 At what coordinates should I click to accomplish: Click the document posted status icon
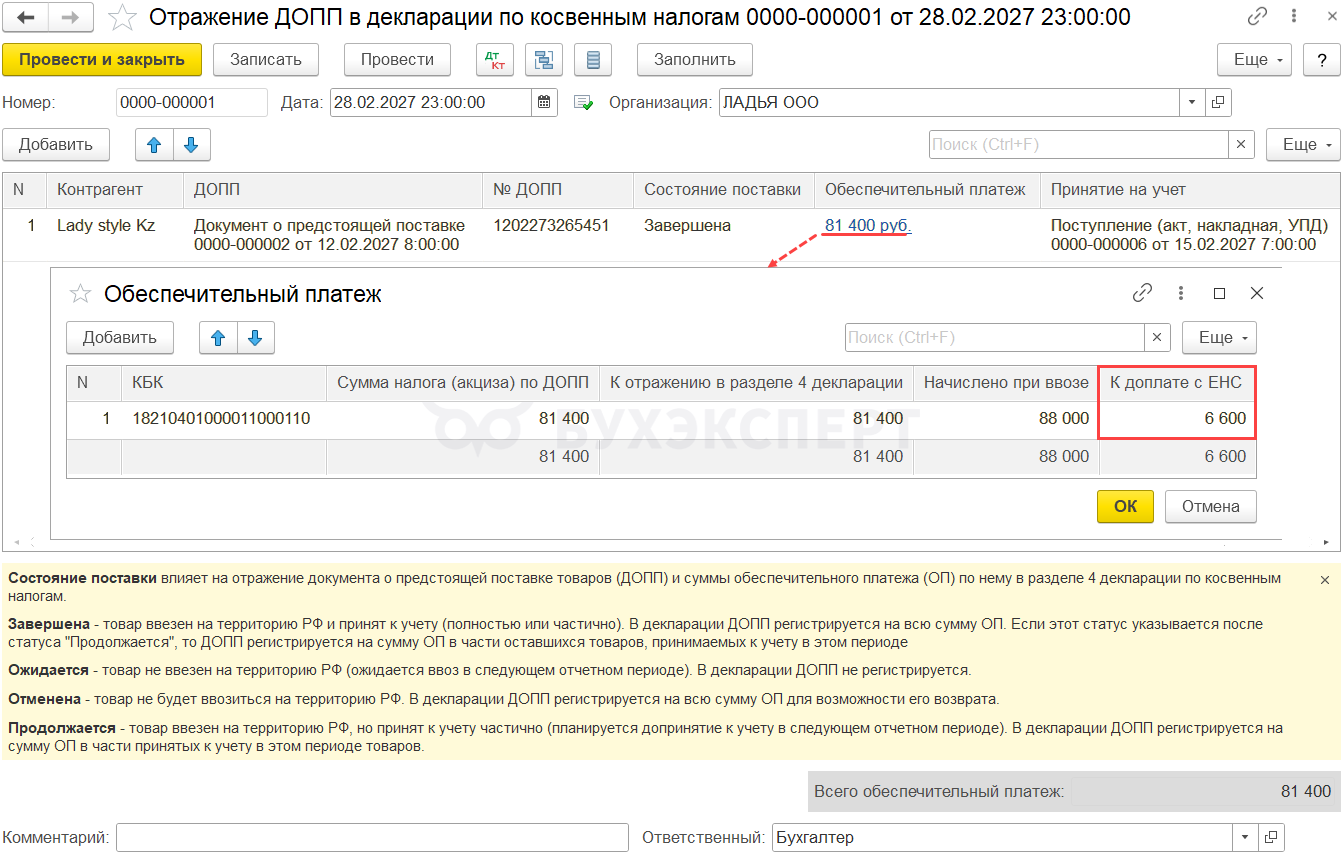coord(583,102)
